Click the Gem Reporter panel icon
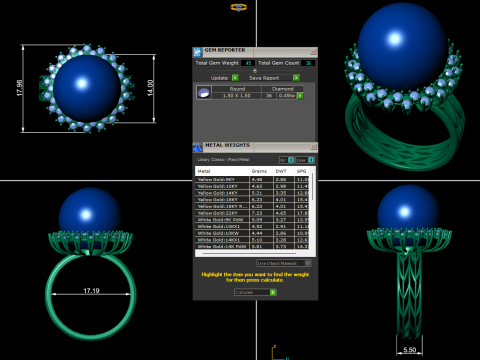Screen dimensions: 480x360 197,52
